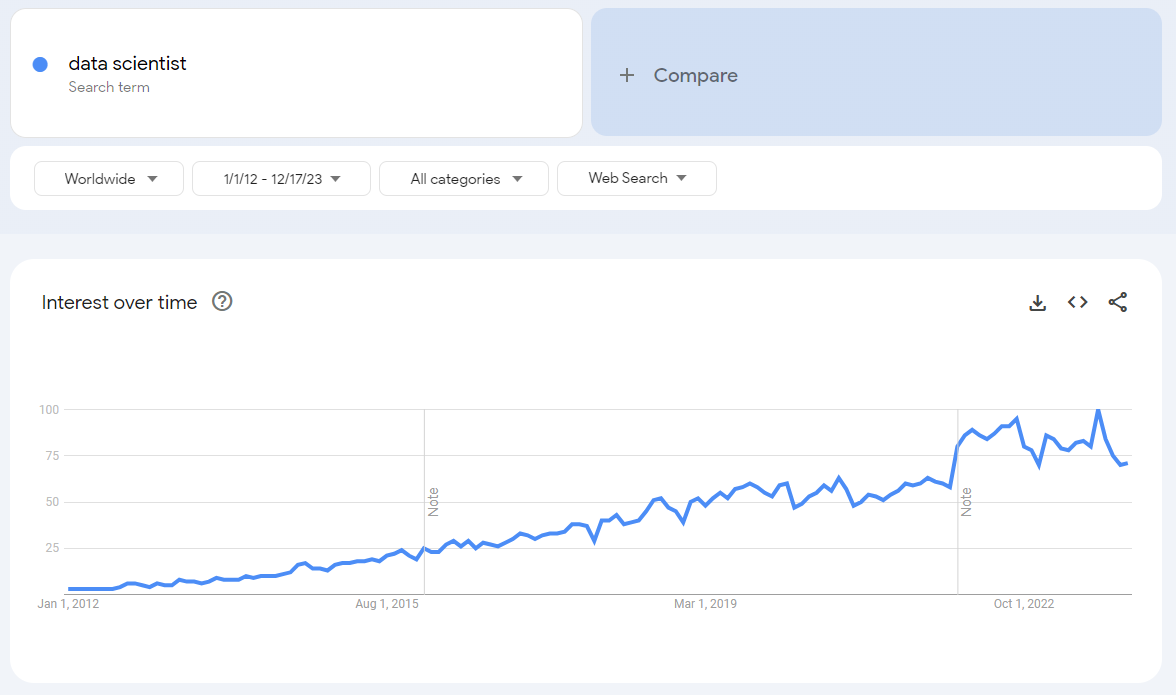1176x695 pixels.
Task: Click the embed code icon
Action: point(1077,302)
